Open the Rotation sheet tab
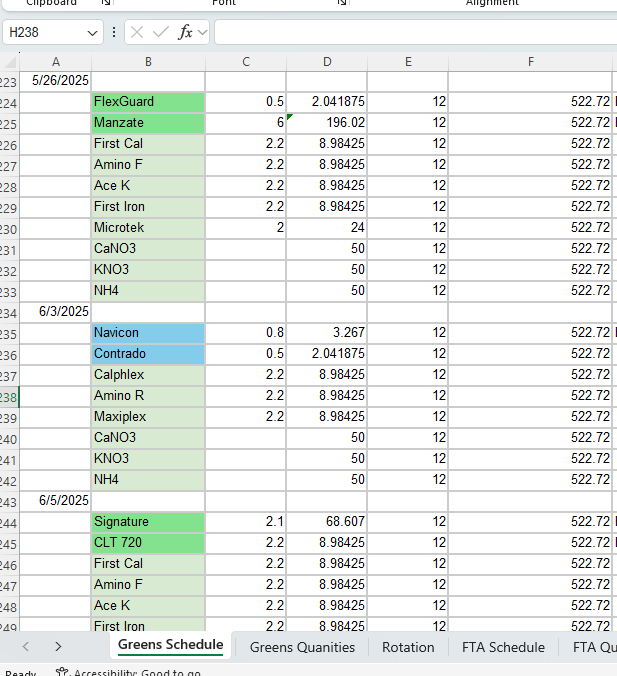Viewport: 617px width, 676px height. coord(408,647)
